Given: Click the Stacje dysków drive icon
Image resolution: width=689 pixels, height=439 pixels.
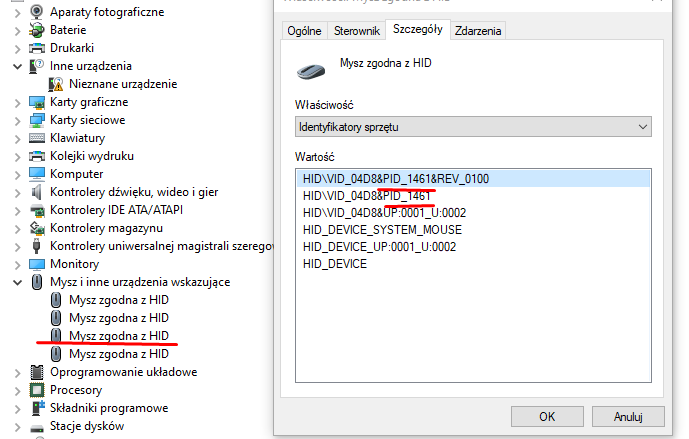Looking at the screenshot, I should coord(38,426).
